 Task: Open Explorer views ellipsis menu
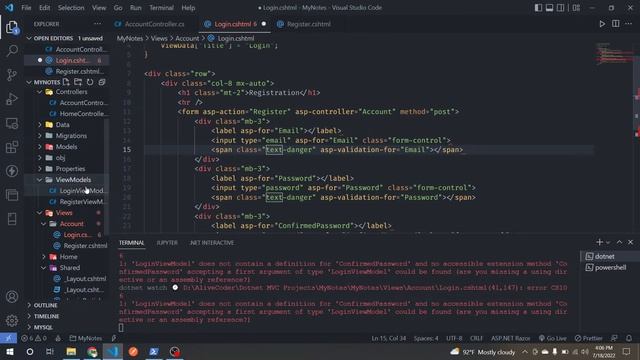(97, 24)
